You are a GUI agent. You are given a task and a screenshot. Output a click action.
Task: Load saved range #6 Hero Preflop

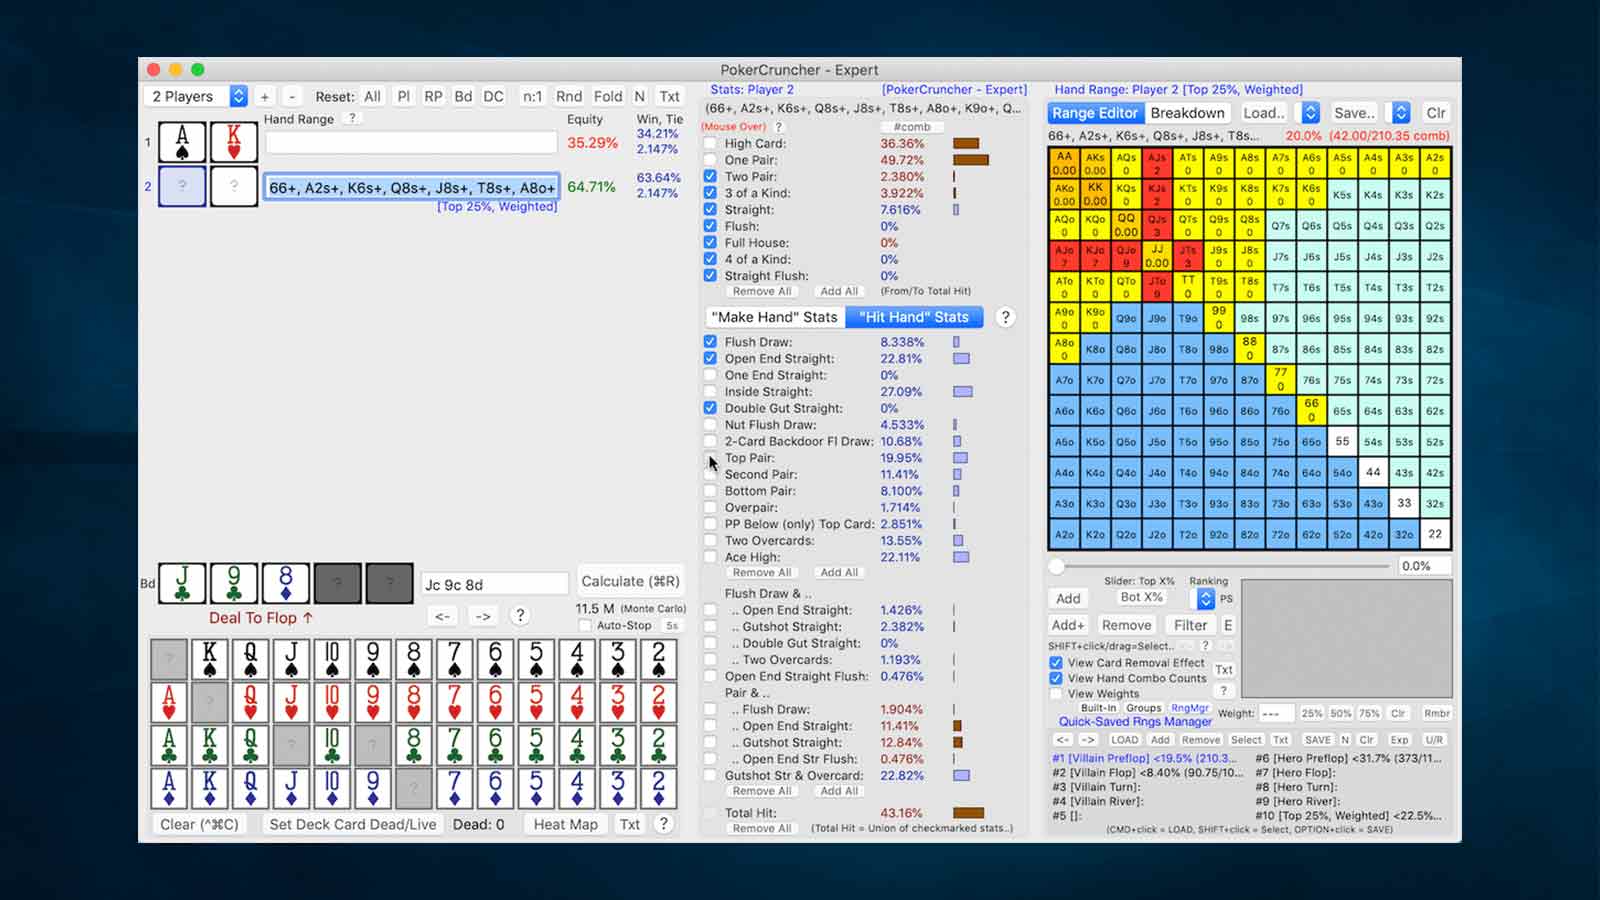click(x=1348, y=758)
